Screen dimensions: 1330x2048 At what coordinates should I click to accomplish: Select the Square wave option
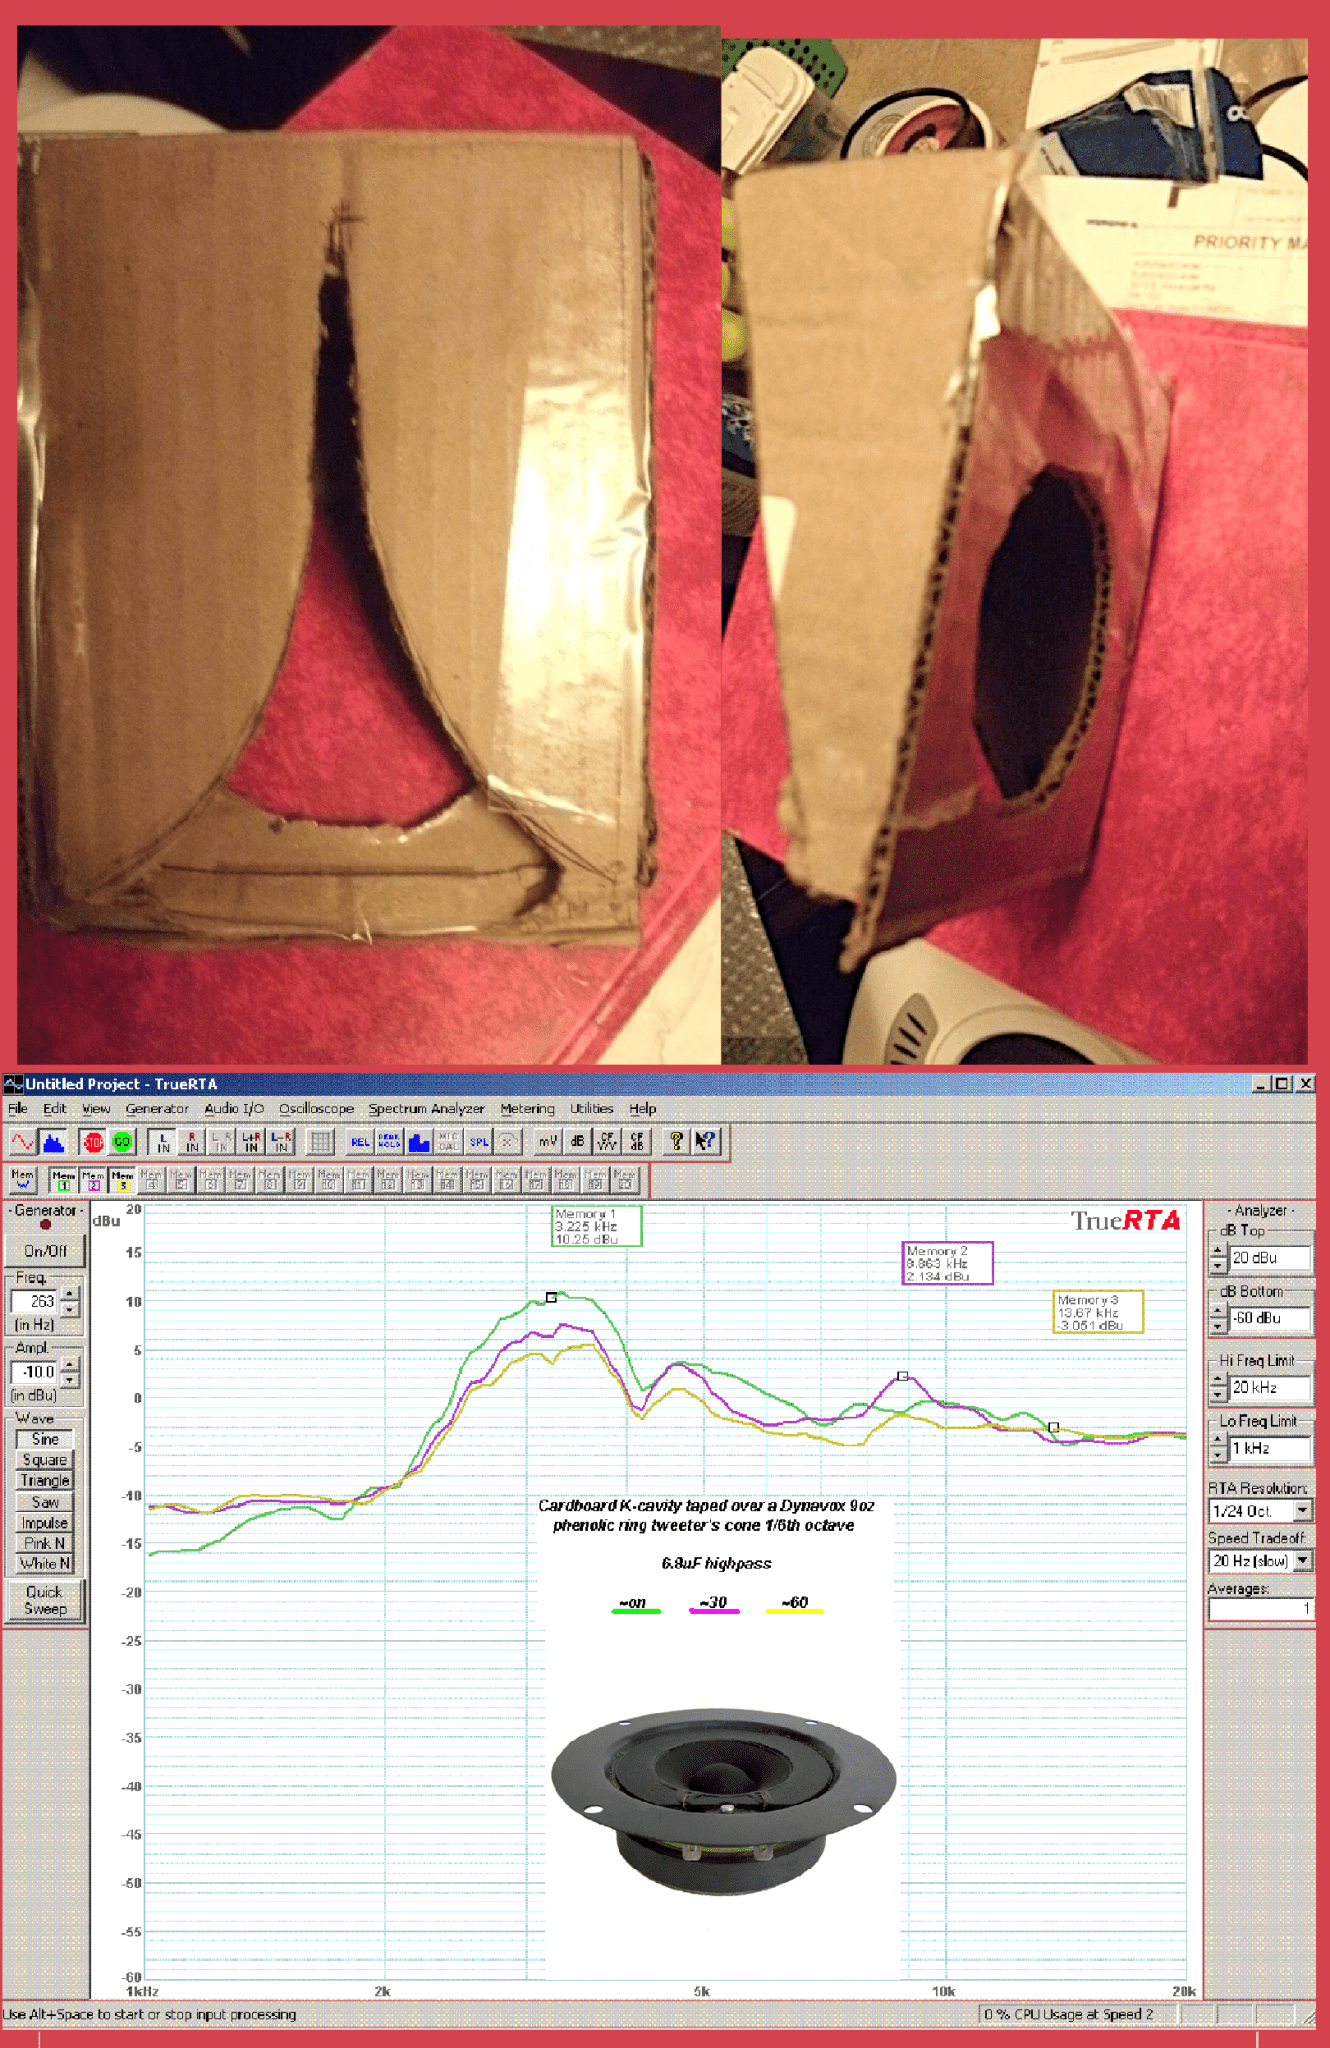(45, 1460)
